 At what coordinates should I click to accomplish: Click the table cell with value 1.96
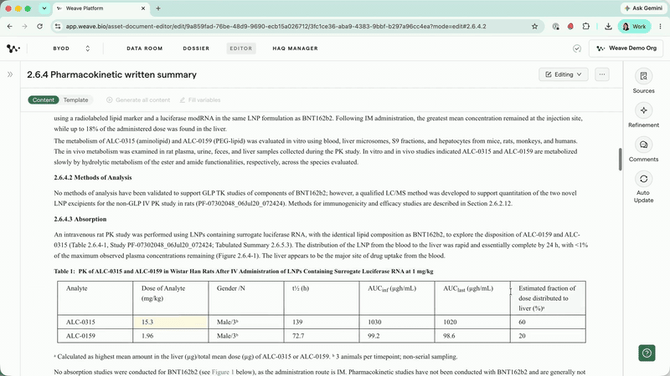click(x=170, y=336)
